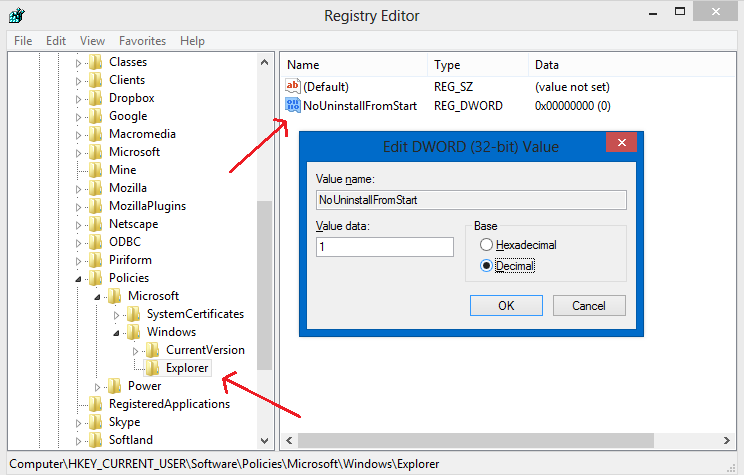Select the Hexadecimal base option
The image size is (744, 475).
pyautogui.click(x=486, y=245)
